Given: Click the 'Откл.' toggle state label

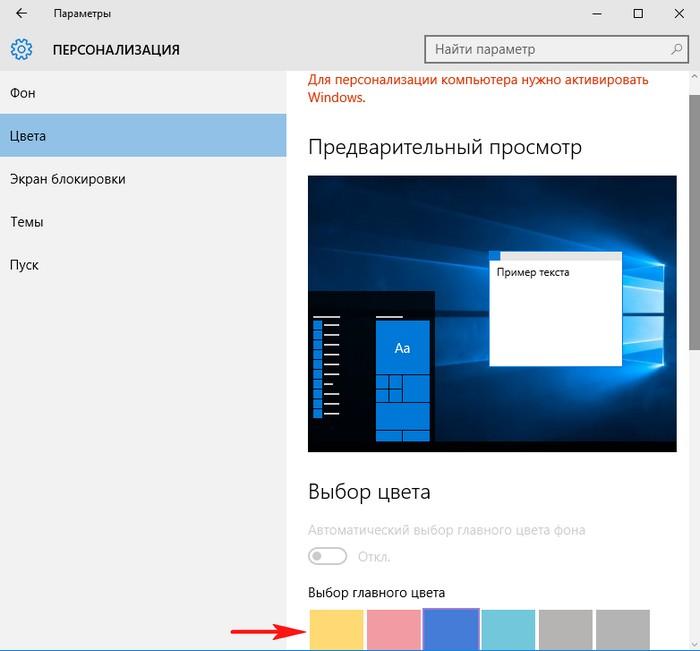Looking at the screenshot, I should (374, 557).
